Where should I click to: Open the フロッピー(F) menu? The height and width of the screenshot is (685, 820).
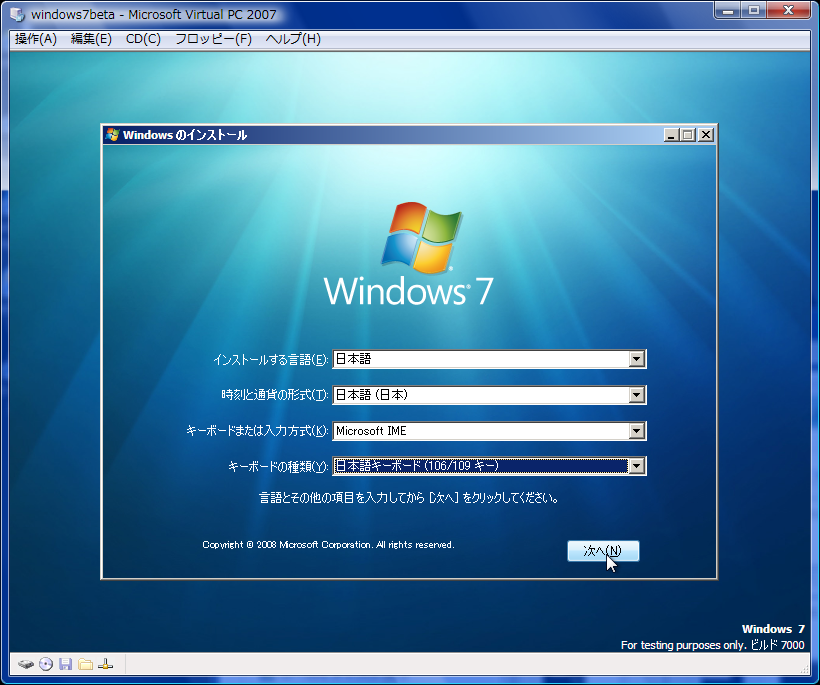click(213, 39)
